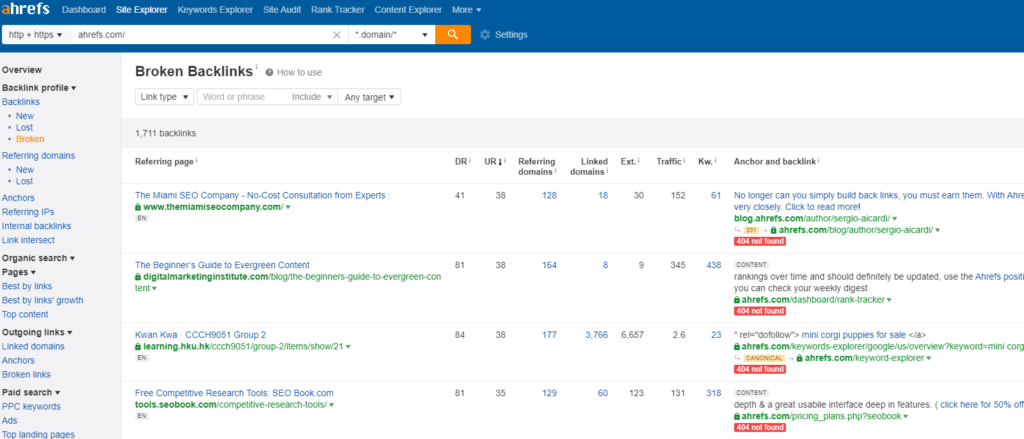This screenshot has width=1024, height=439.
Task: Click the info icon on the Kw. header
Action: [x=716, y=161]
